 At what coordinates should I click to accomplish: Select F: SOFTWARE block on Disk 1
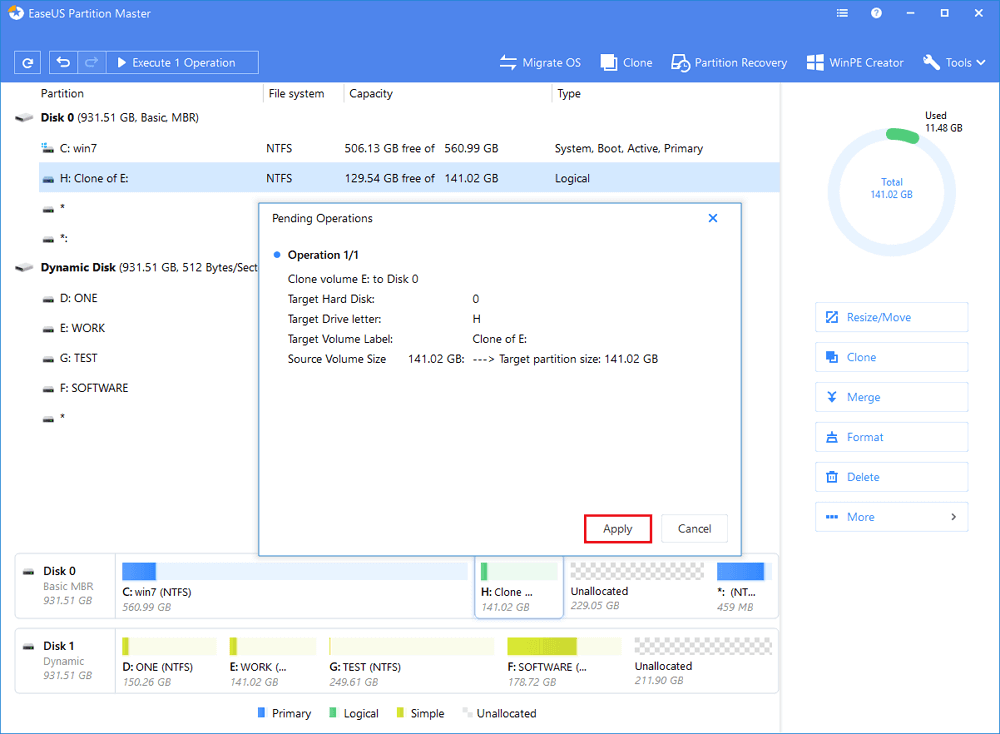click(x=564, y=661)
